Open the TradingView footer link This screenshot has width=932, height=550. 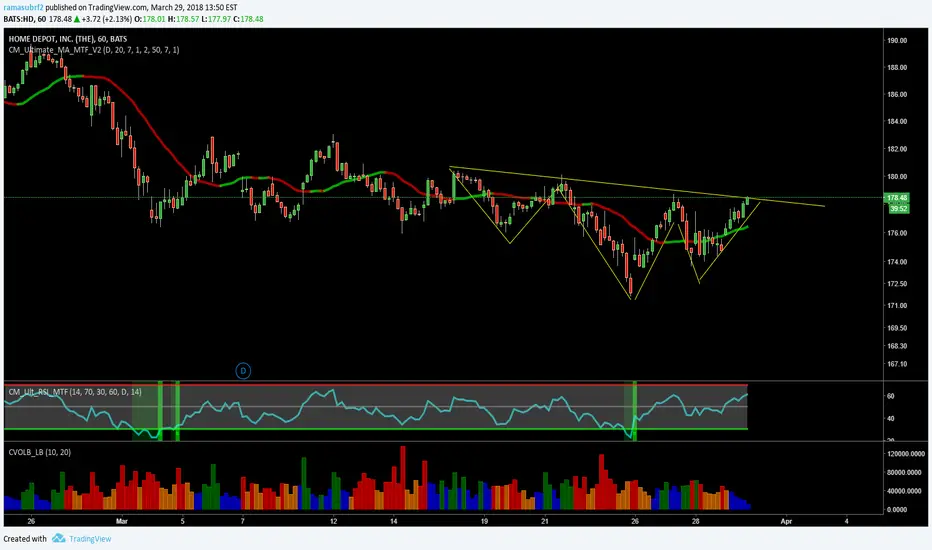[x=90, y=539]
